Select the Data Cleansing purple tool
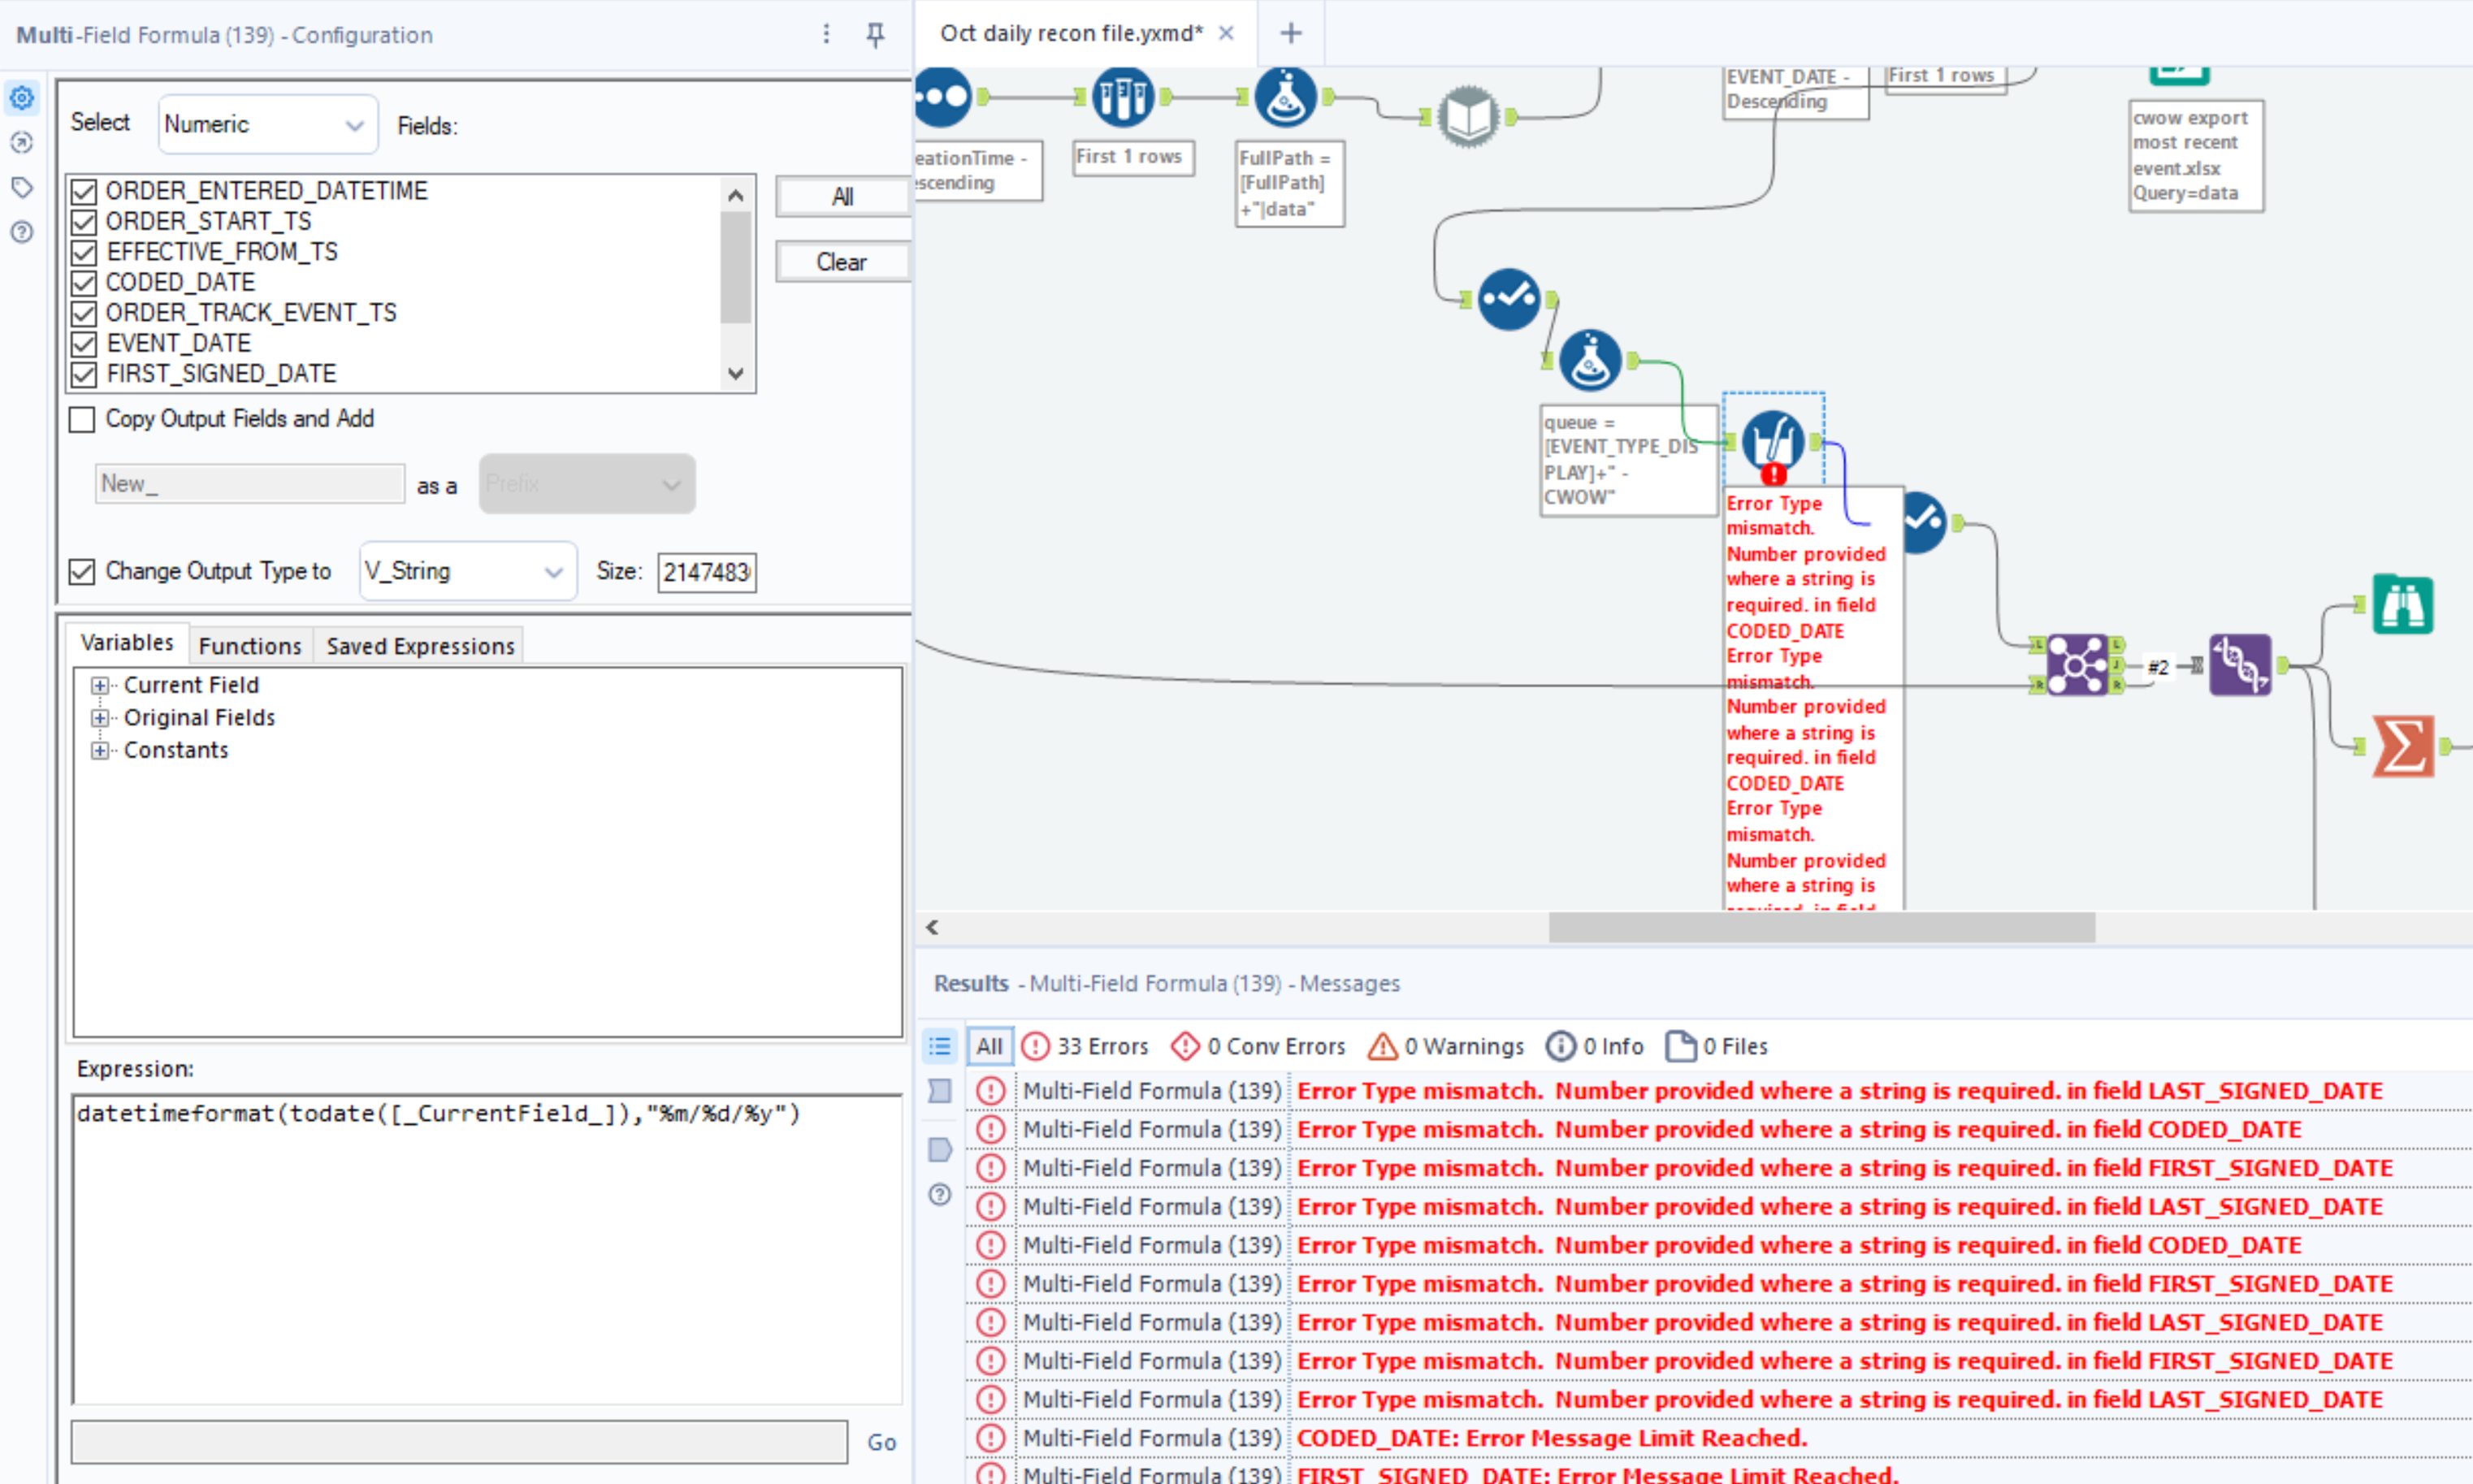The width and height of the screenshot is (2473, 1484). [x=2239, y=664]
